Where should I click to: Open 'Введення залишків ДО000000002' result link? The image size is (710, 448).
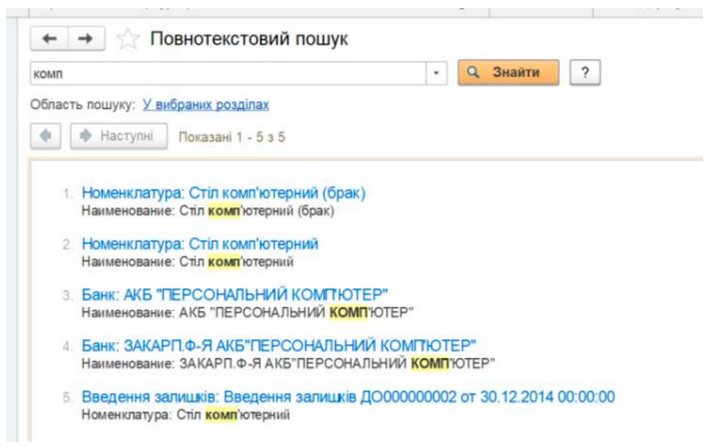tap(348, 396)
